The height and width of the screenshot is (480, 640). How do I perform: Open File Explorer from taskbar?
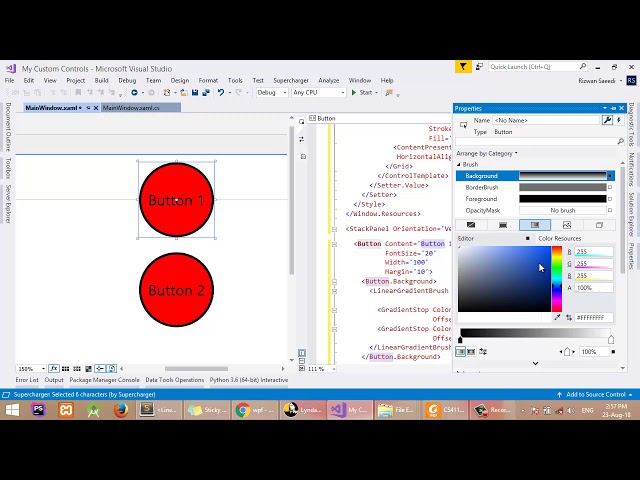coord(396,410)
